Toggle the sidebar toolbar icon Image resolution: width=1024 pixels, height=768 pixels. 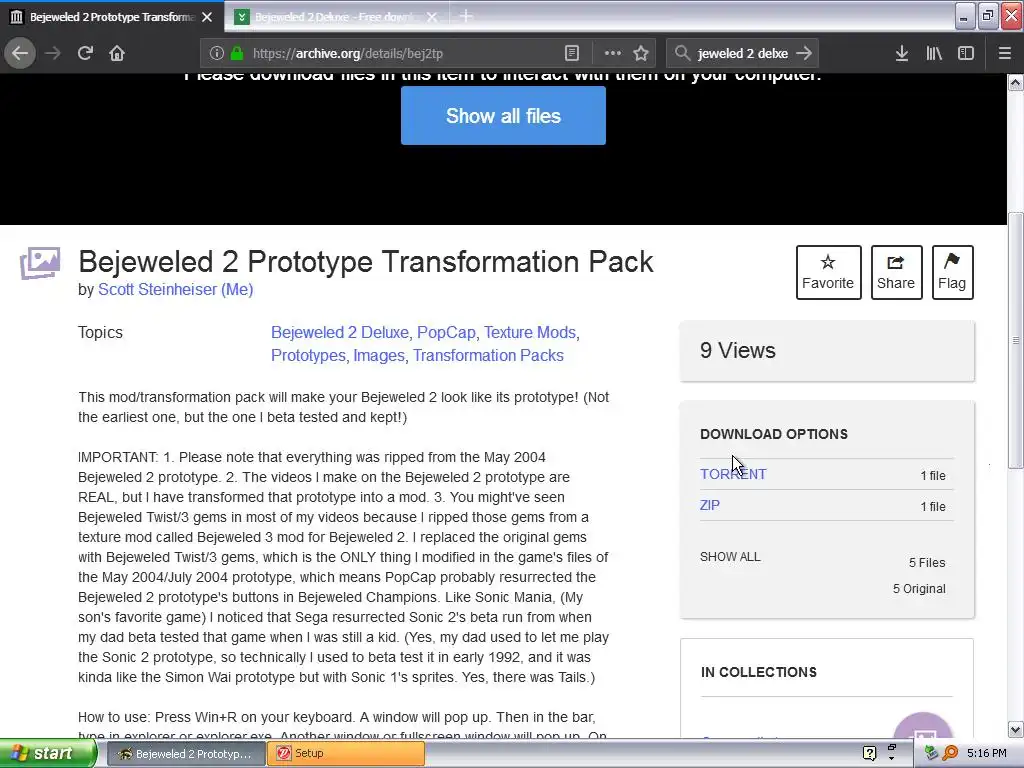965,53
